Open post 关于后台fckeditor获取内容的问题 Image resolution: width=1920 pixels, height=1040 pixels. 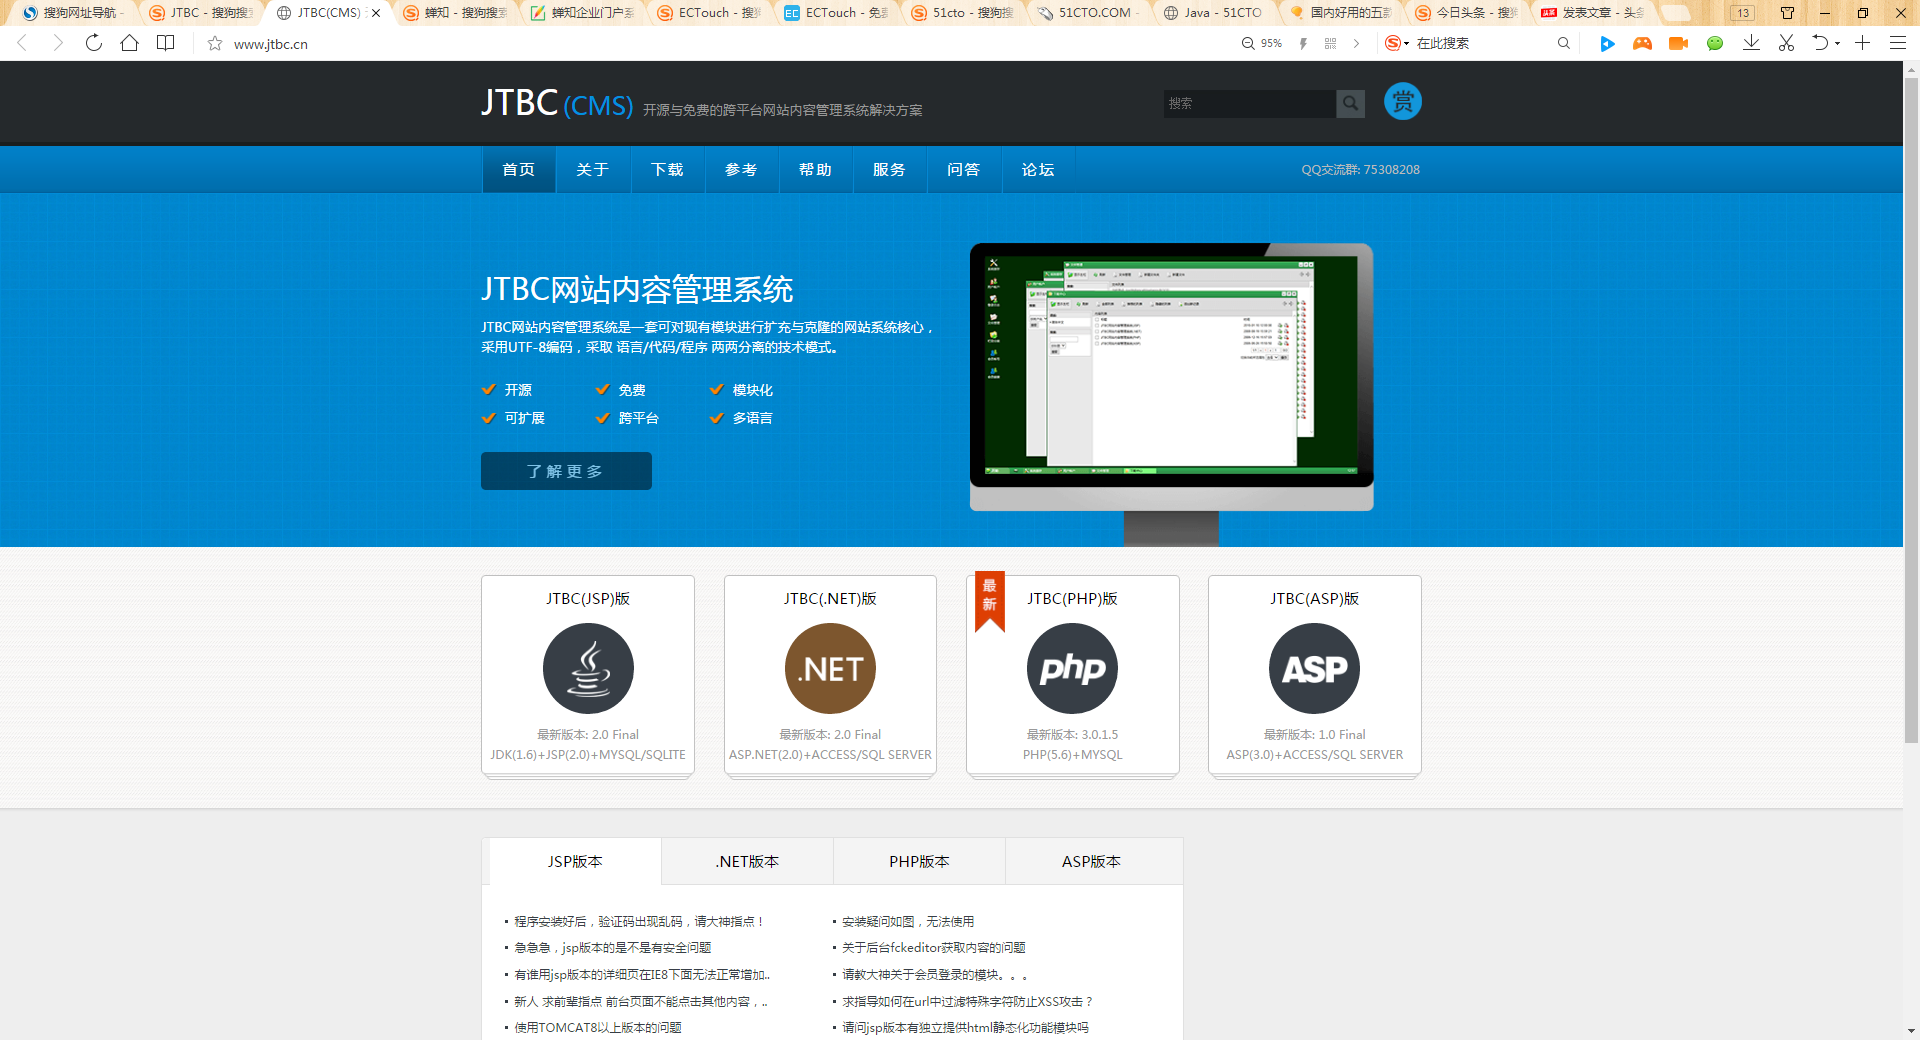click(x=933, y=948)
